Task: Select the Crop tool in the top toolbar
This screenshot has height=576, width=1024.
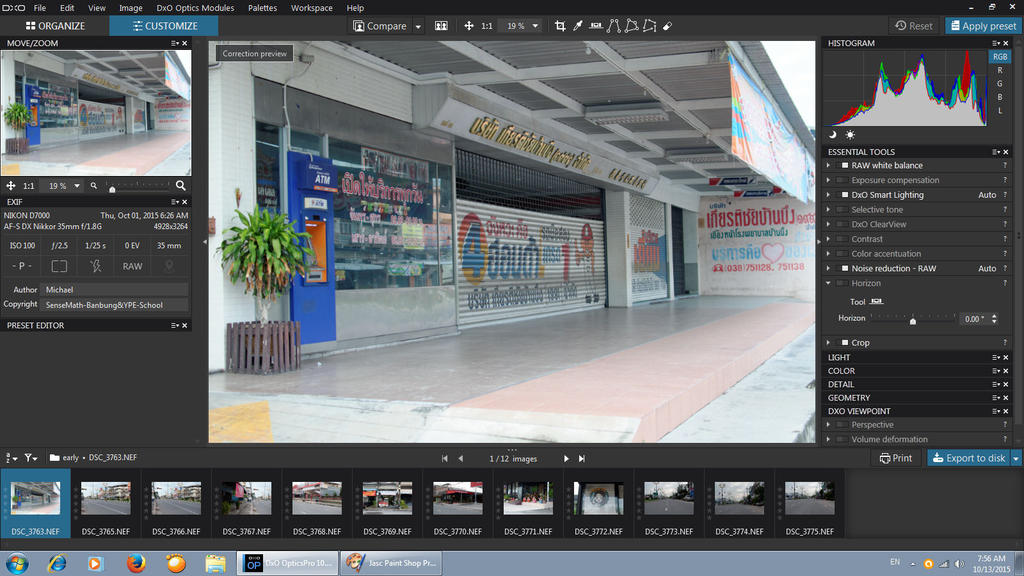Action: pos(560,26)
